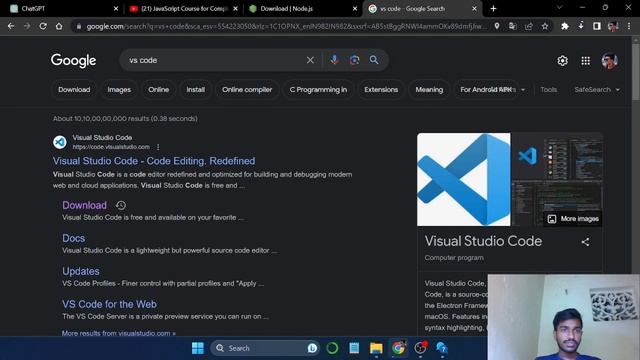Open Visual Studio Code - Code Editing. Redefined result
Viewport: 640px width, 360px height.
154,161
